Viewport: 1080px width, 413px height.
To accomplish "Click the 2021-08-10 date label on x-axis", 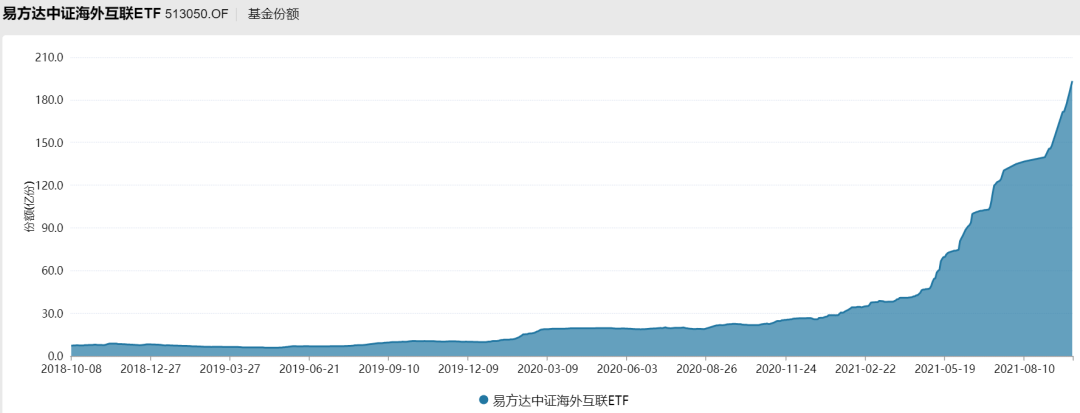I will coord(1024,368).
